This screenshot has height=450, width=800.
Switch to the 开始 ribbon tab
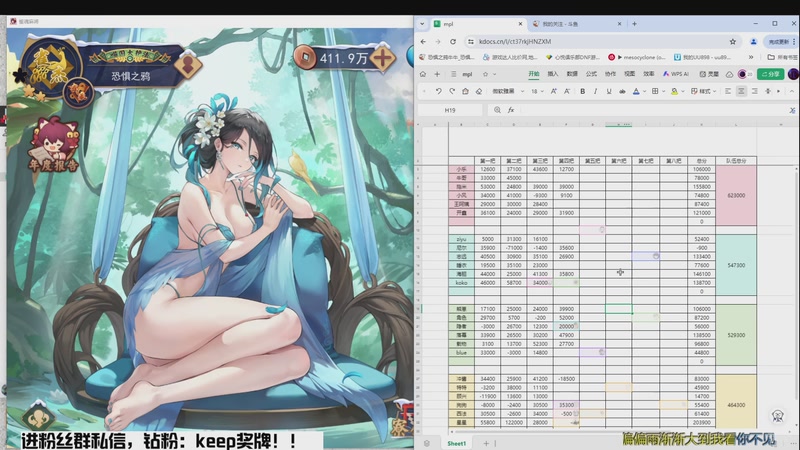coord(534,74)
